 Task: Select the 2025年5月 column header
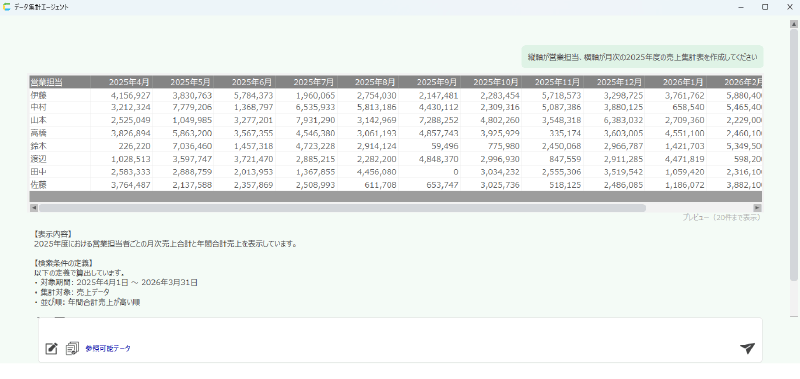click(183, 82)
